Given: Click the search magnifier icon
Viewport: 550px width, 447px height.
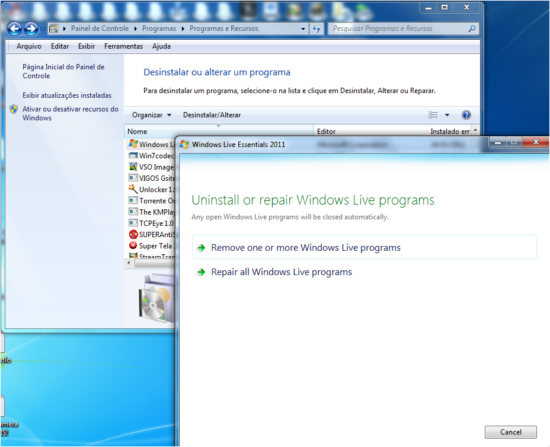Looking at the screenshot, I should [472, 28].
